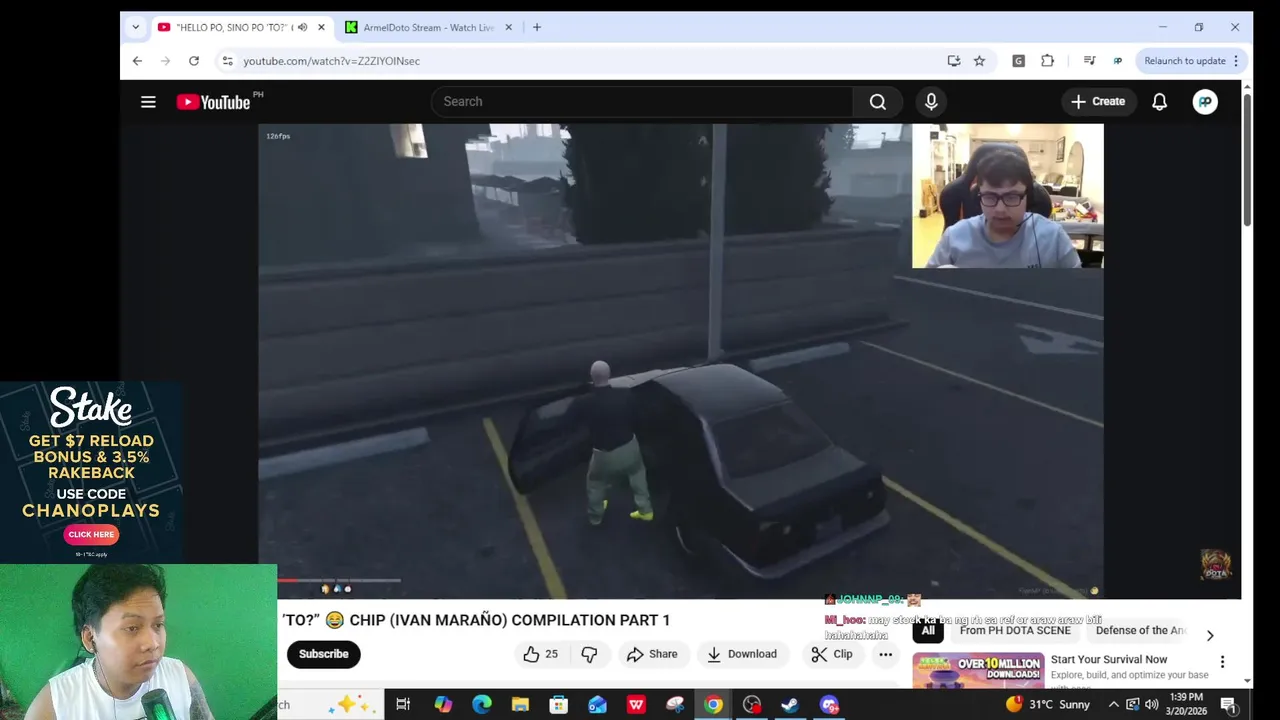Open File Explorer from taskbar
This screenshot has width=1280, height=720.
(x=520, y=705)
